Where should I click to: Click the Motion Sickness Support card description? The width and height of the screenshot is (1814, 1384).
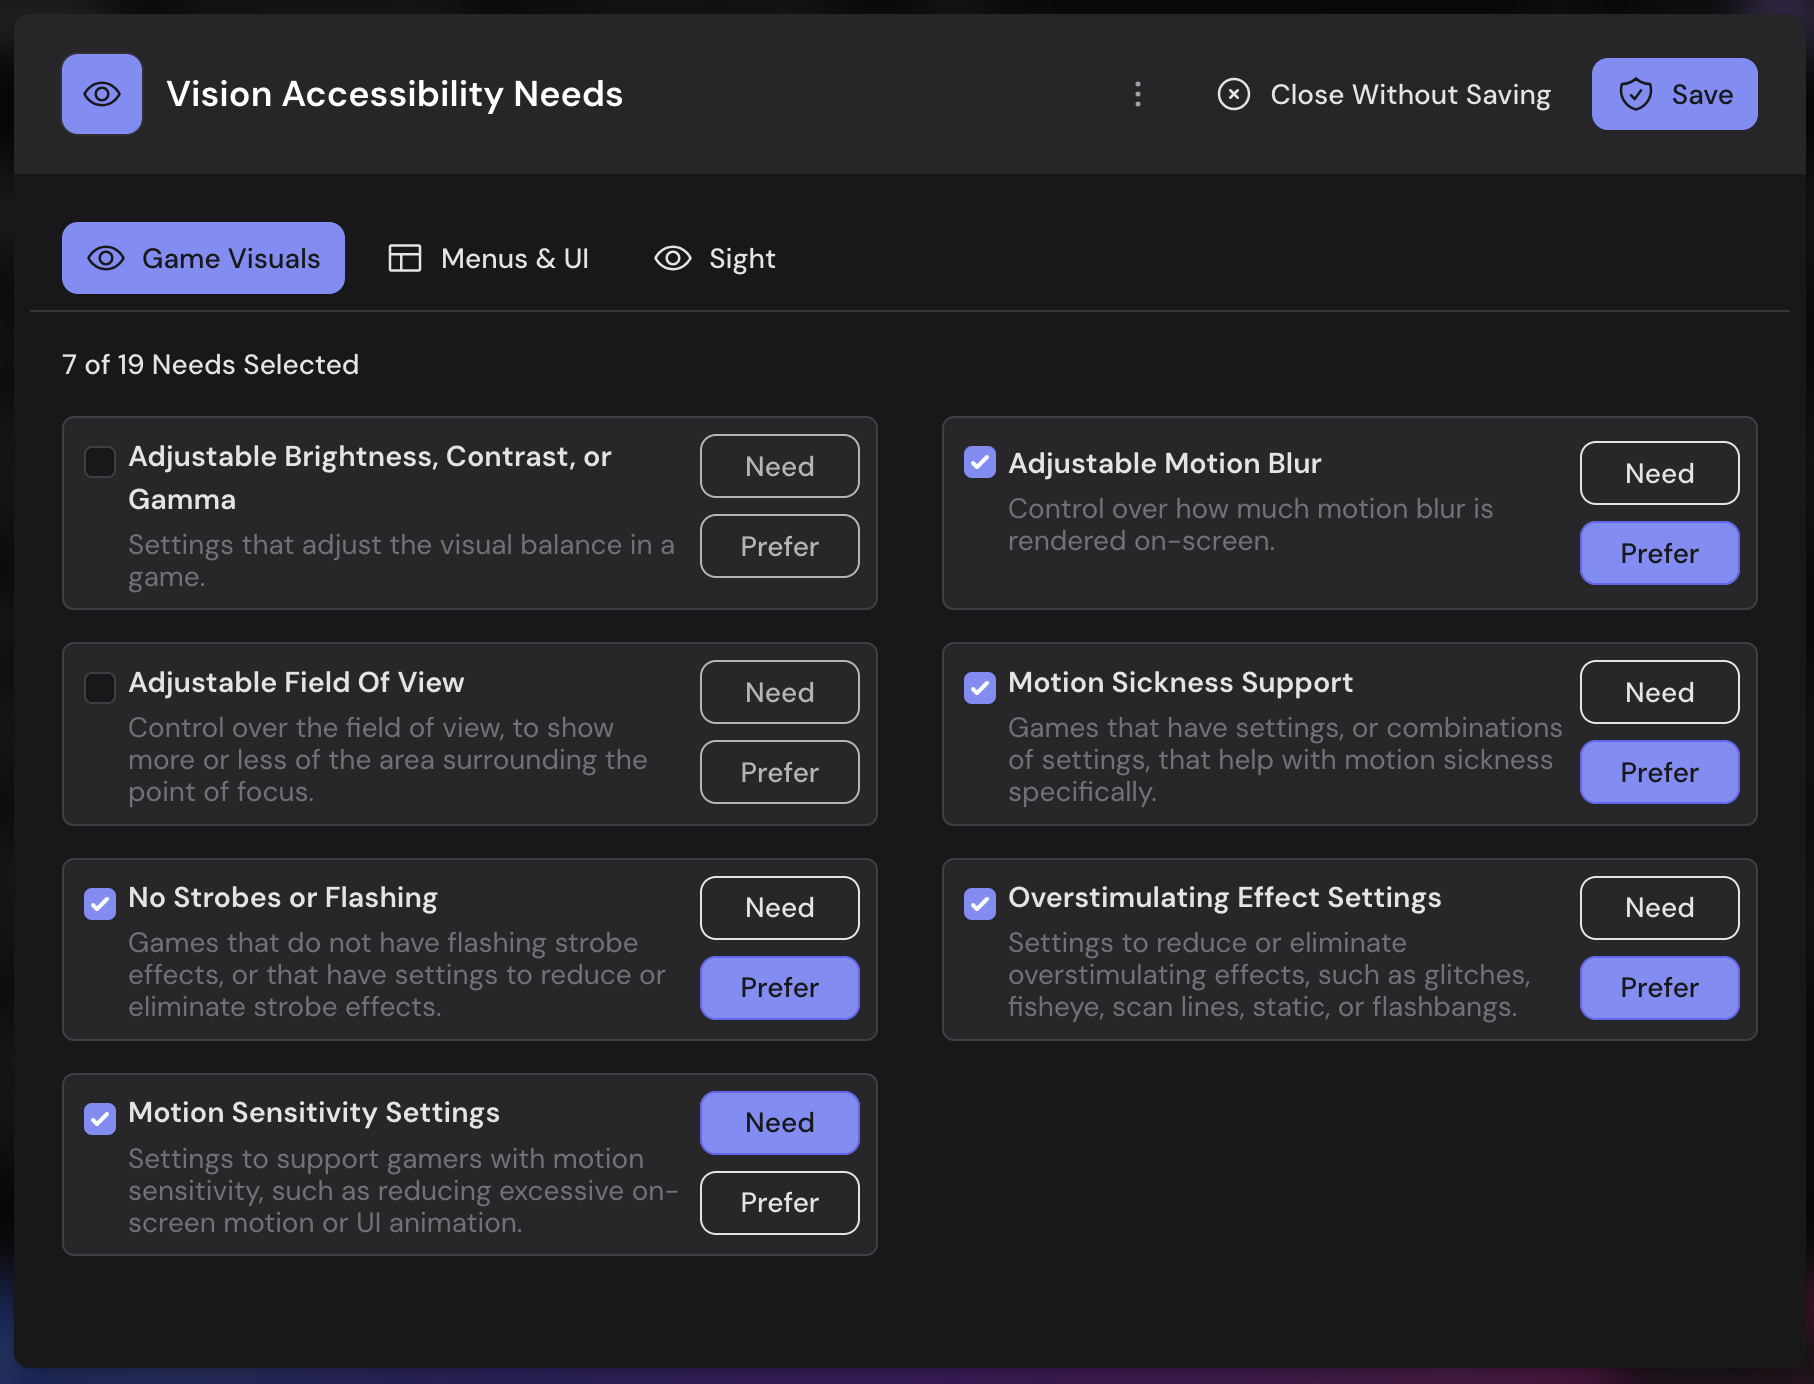(1284, 760)
